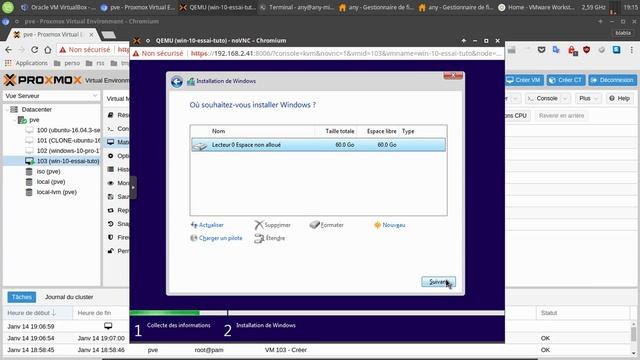Click the VM 103 - Créer task entry

286,350
